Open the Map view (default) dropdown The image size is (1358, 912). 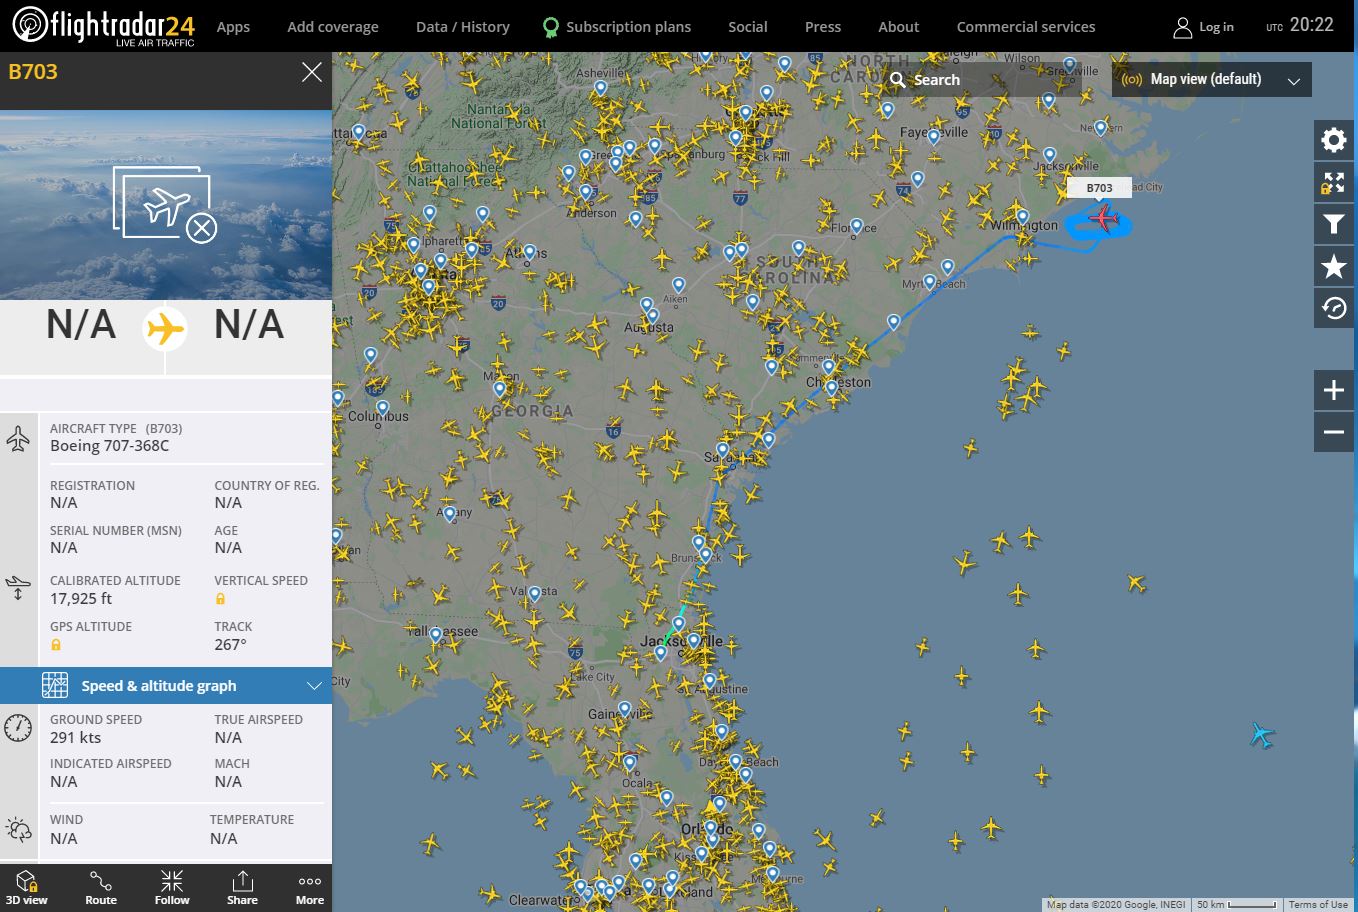[1211, 79]
